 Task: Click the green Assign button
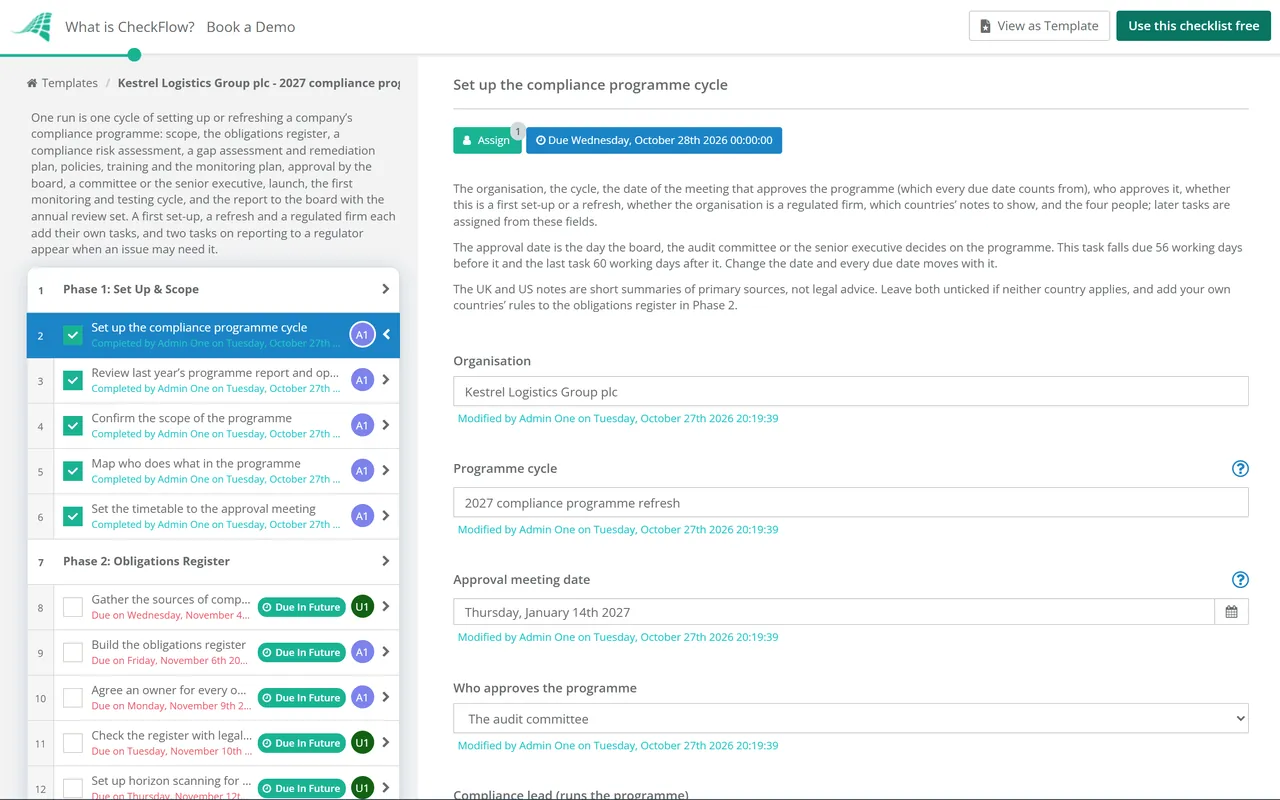[488, 140]
